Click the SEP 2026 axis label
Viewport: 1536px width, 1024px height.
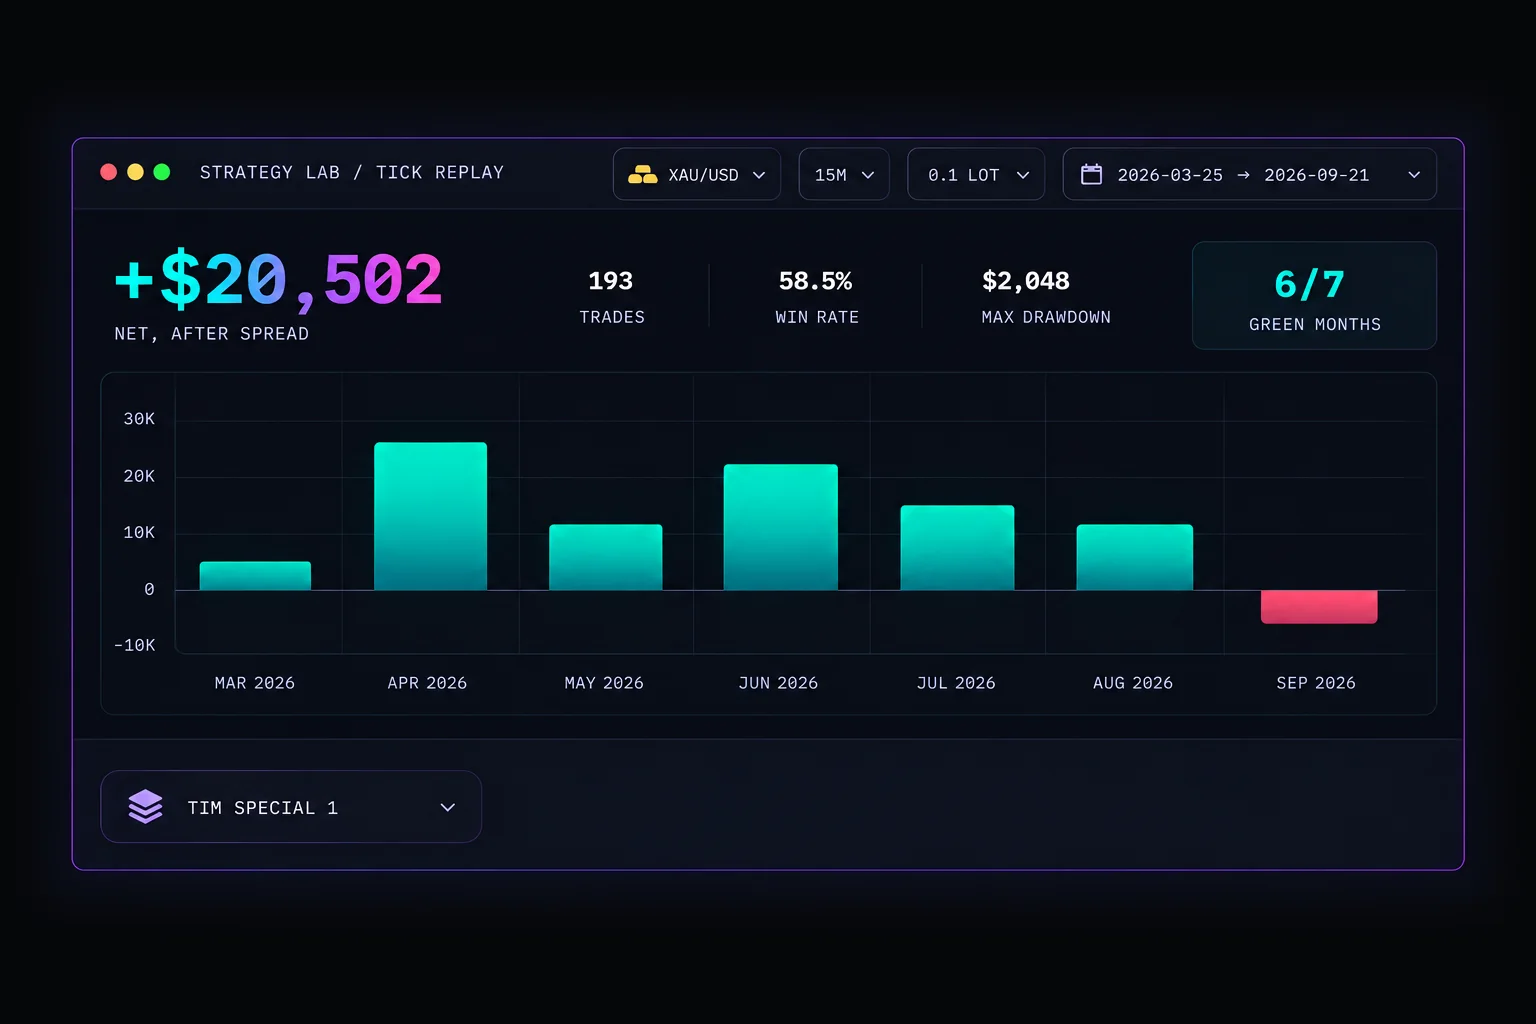[1316, 683]
